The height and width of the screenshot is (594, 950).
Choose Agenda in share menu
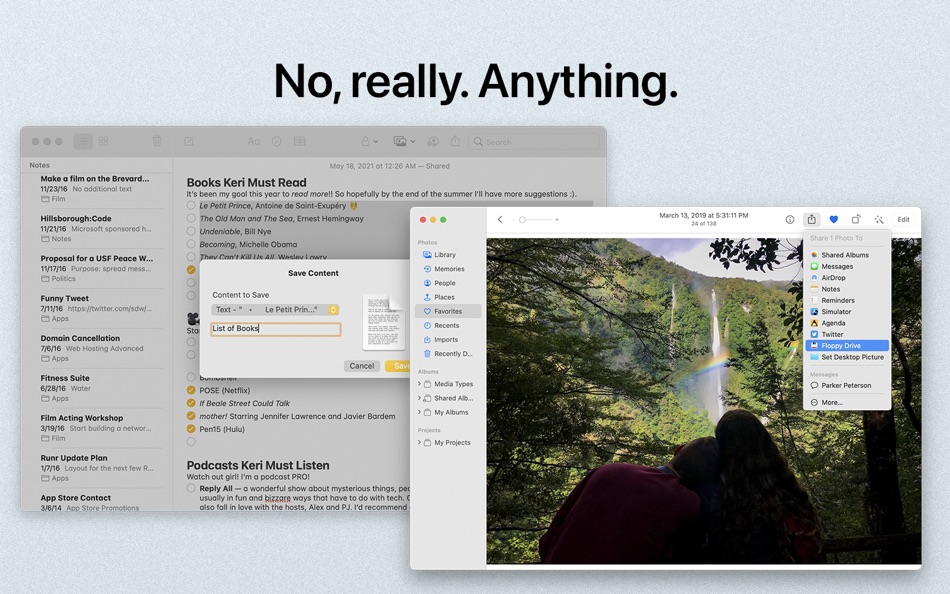point(845,323)
